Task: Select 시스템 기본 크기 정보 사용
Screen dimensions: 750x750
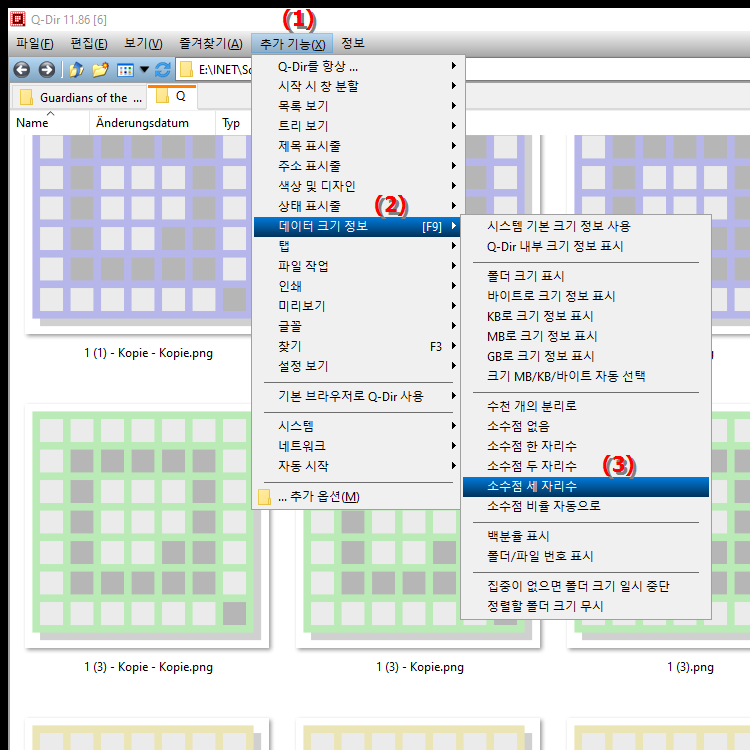Action: pyautogui.click(x=586, y=226)
